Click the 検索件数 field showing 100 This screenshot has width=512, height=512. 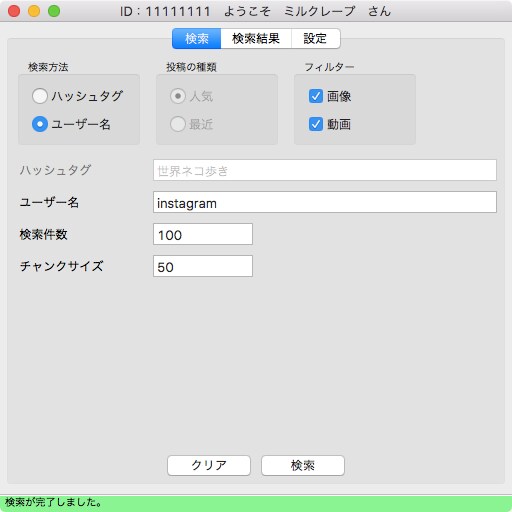tap(203, 234)
